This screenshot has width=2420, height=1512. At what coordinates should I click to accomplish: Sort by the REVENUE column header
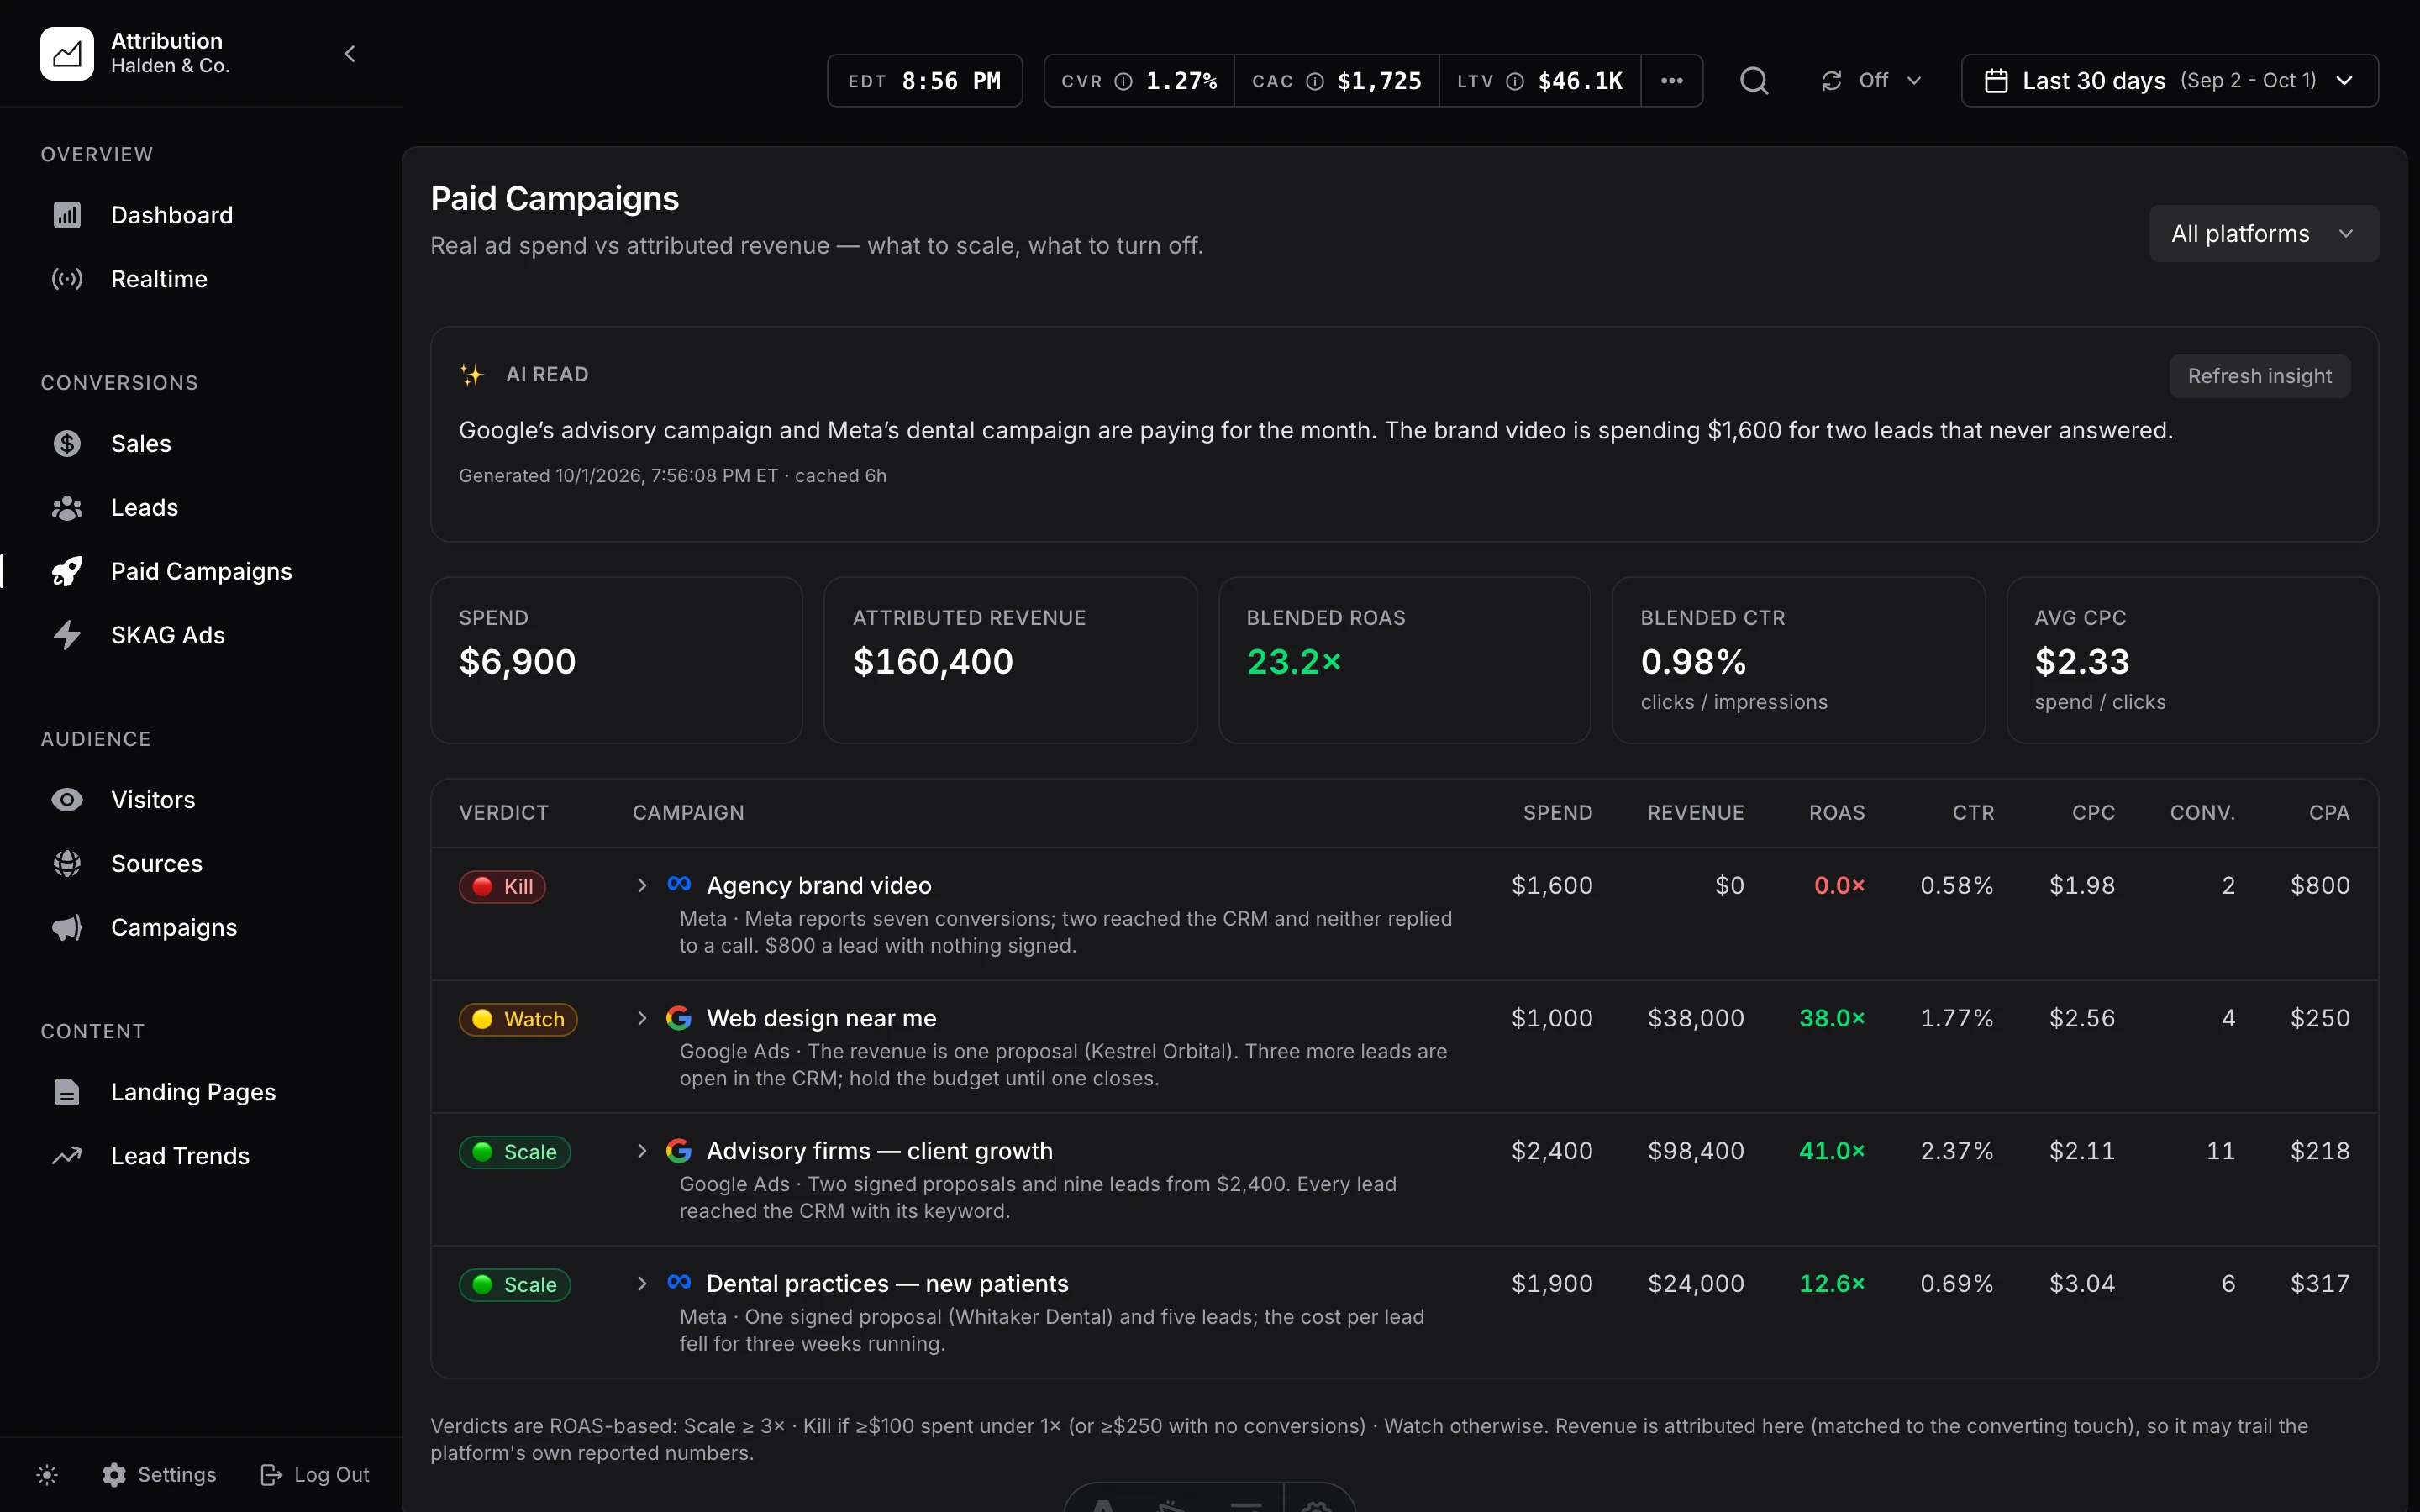(1695, 813)
